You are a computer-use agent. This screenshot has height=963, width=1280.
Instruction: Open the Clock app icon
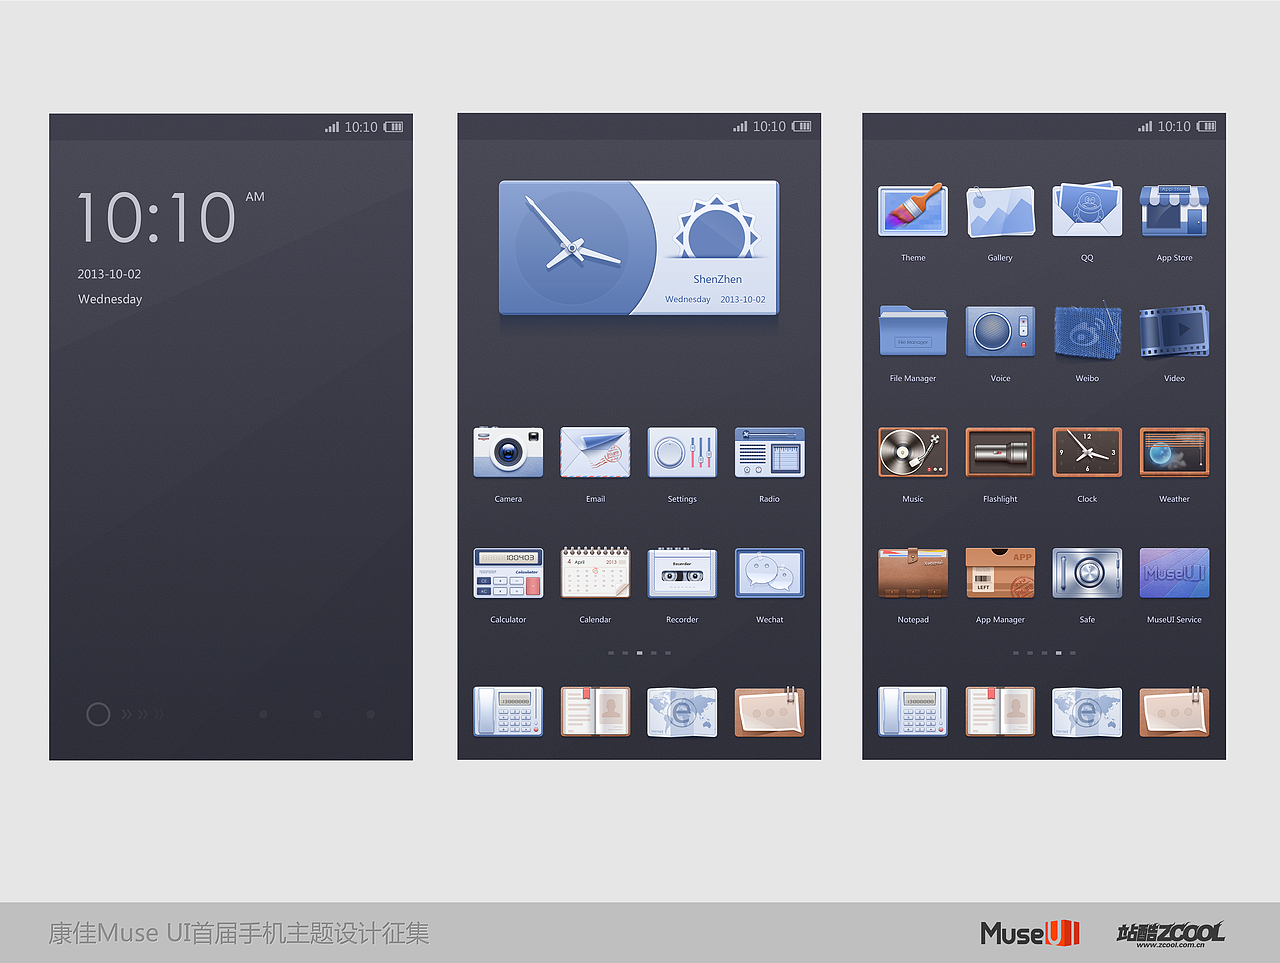tap(1087, 452)
